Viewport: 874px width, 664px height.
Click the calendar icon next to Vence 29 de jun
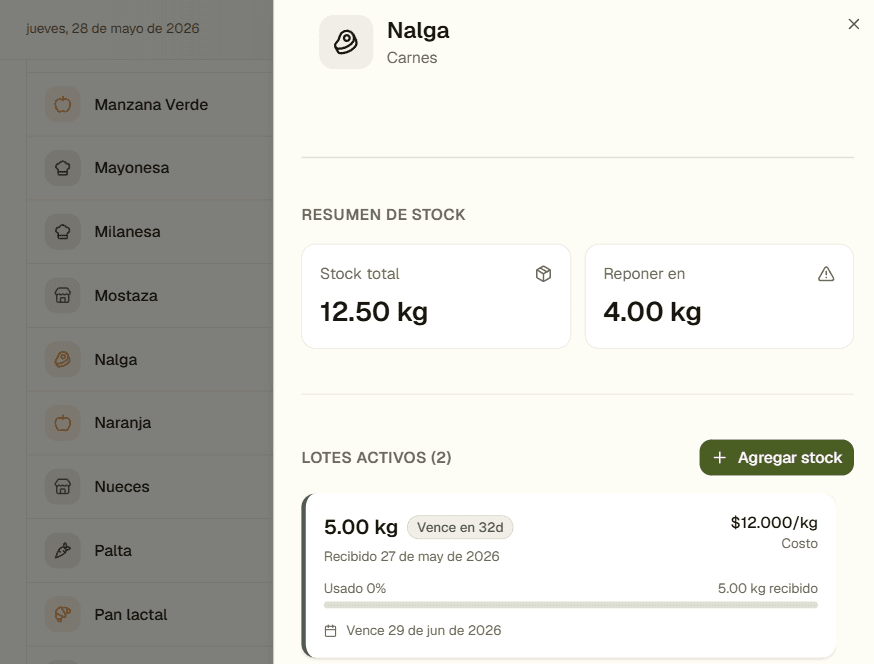click(331, 631)
